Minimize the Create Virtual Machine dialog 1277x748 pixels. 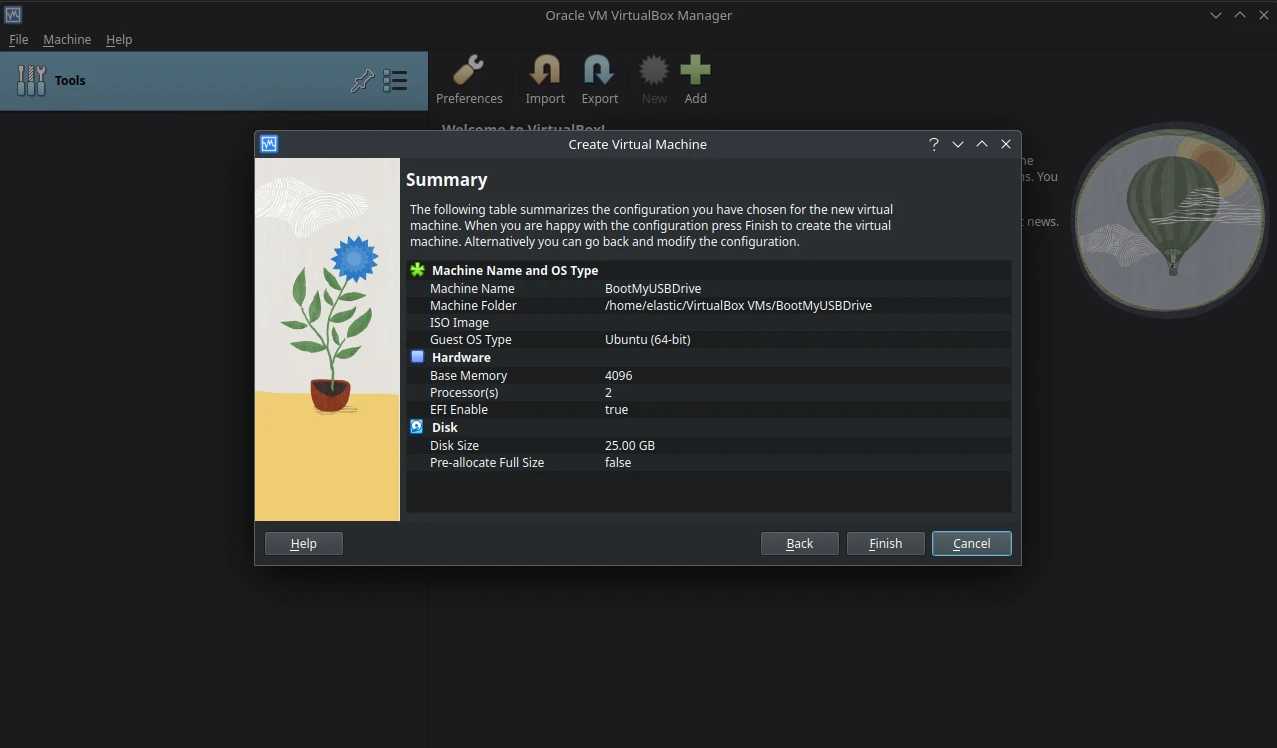coord(958,144)
